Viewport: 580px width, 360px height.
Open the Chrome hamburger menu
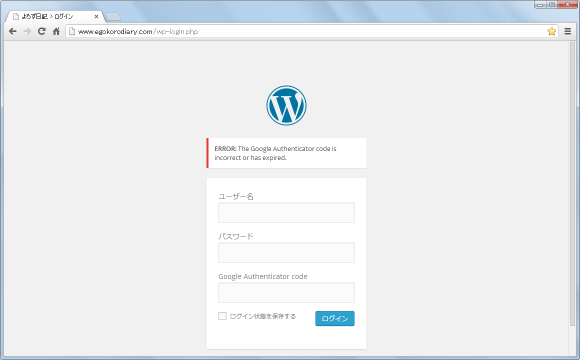pos(568,31)
